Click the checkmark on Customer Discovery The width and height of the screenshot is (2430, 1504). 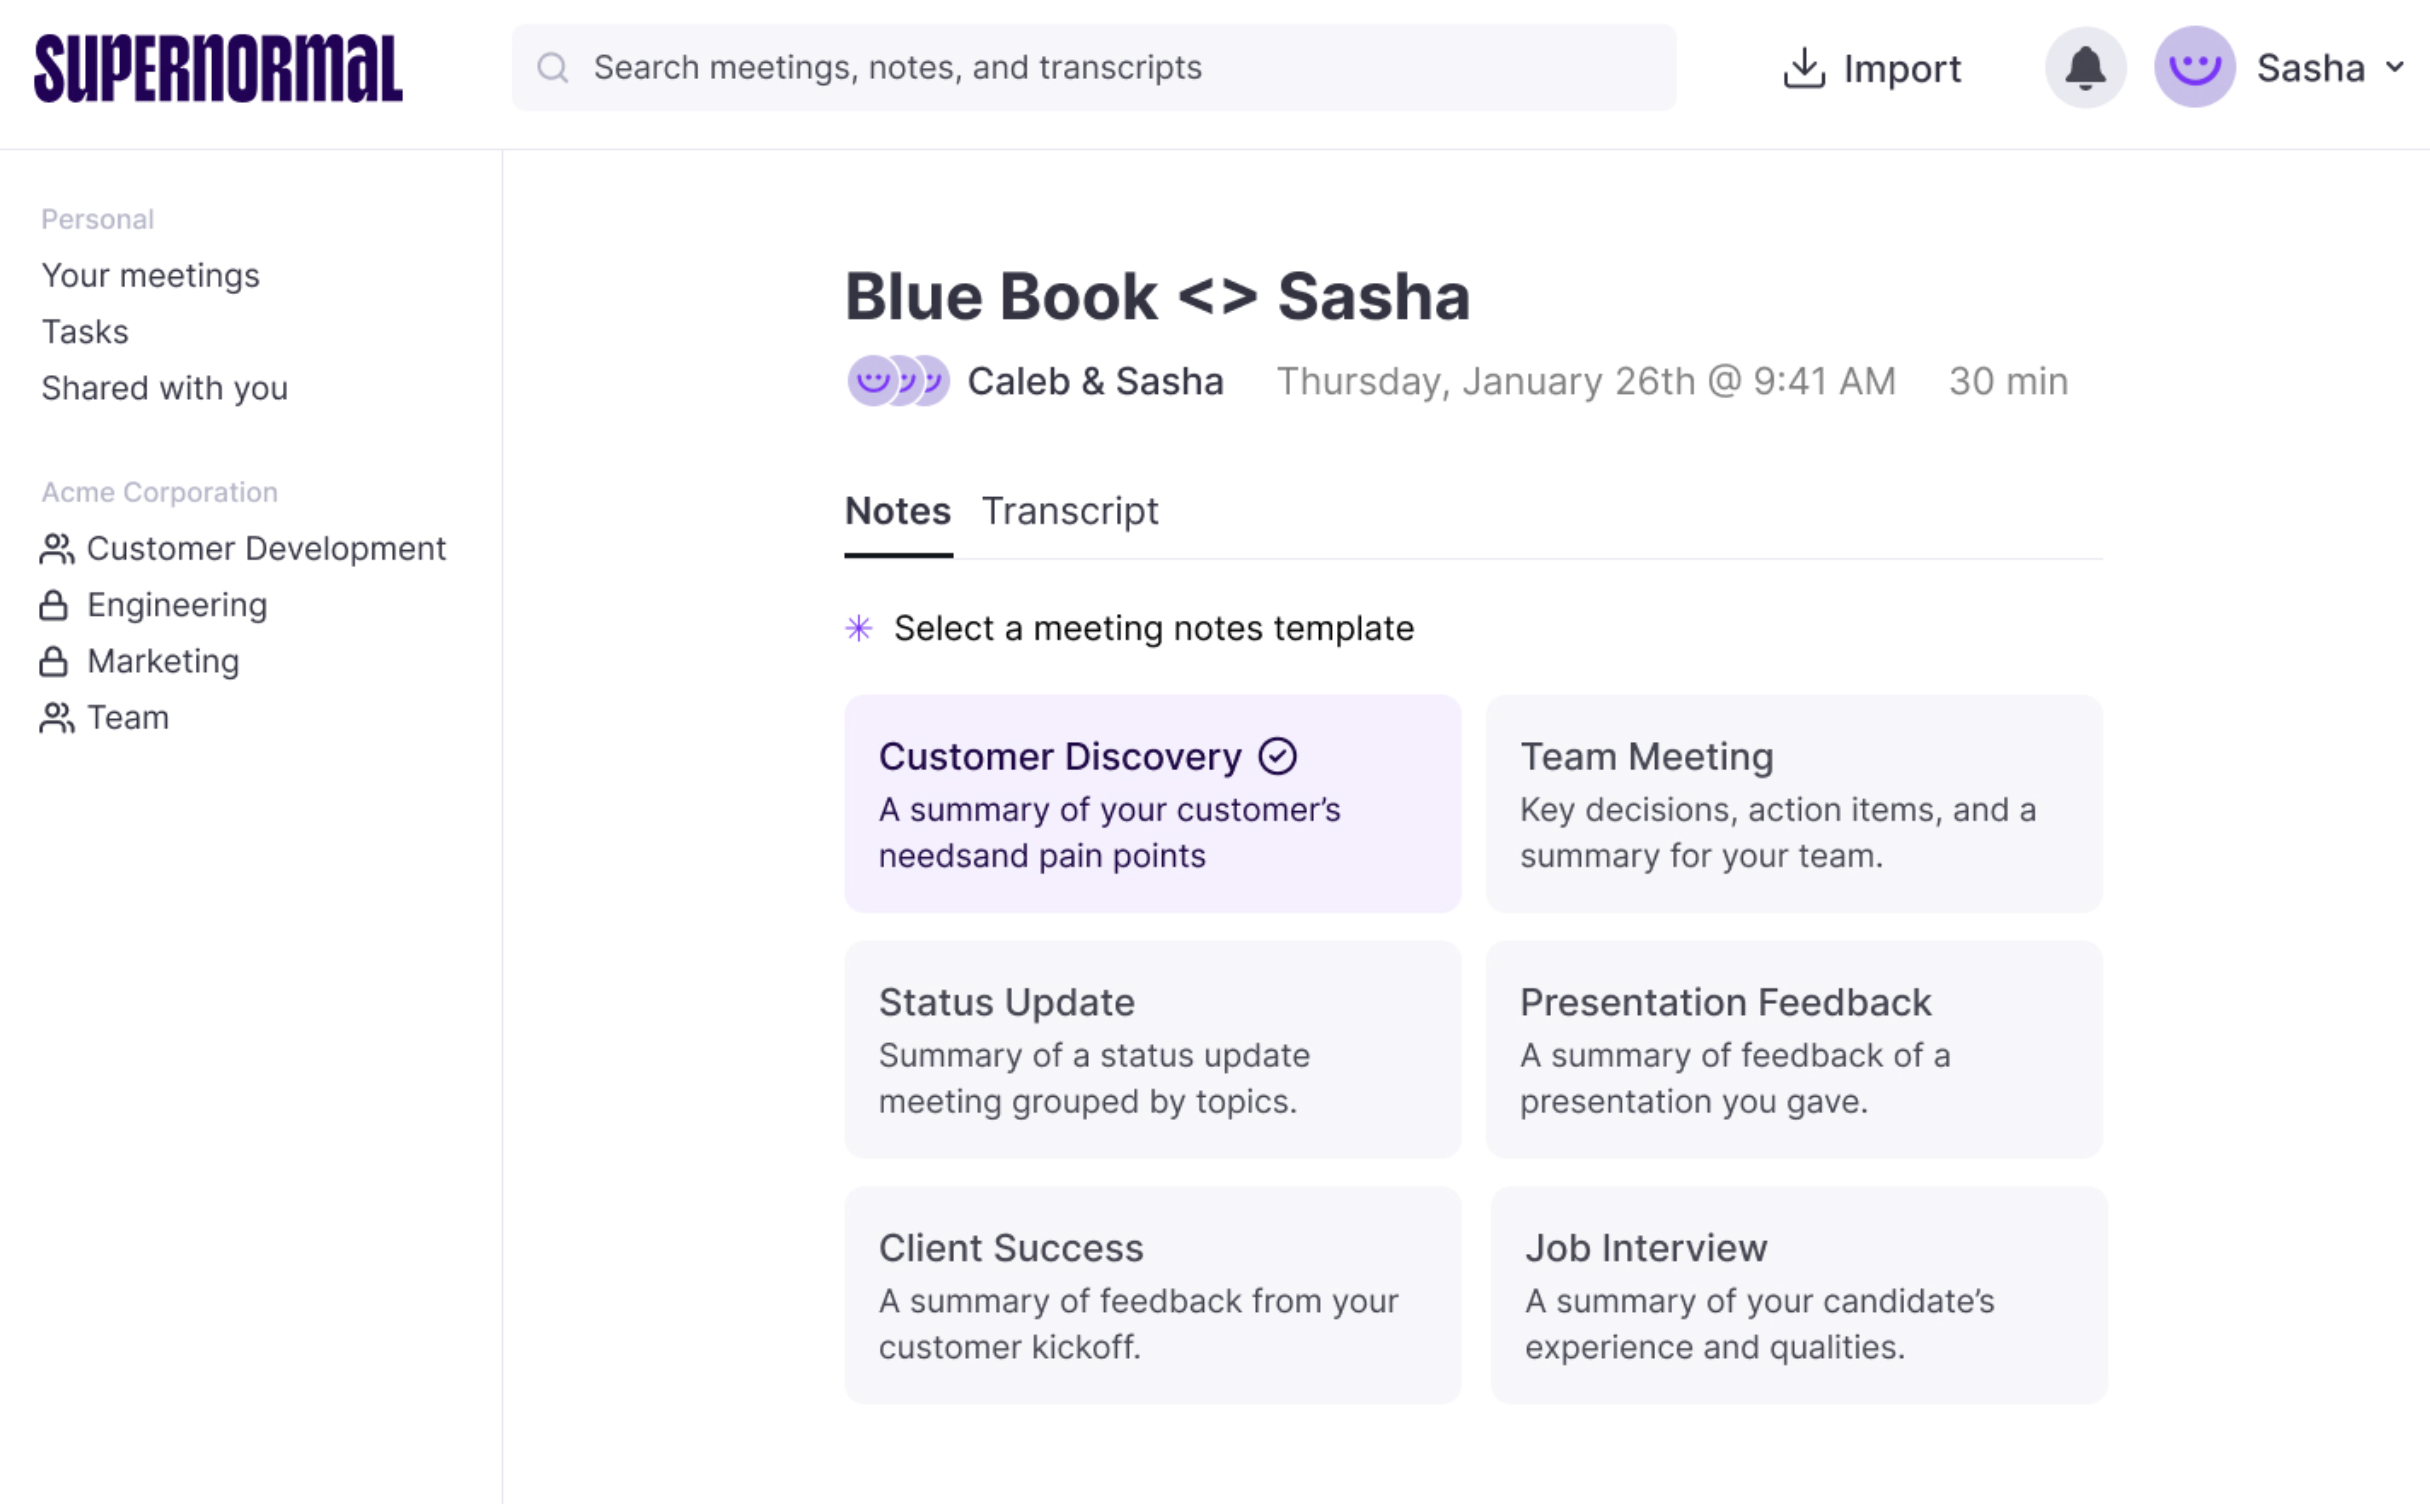tap(1277, 756)
